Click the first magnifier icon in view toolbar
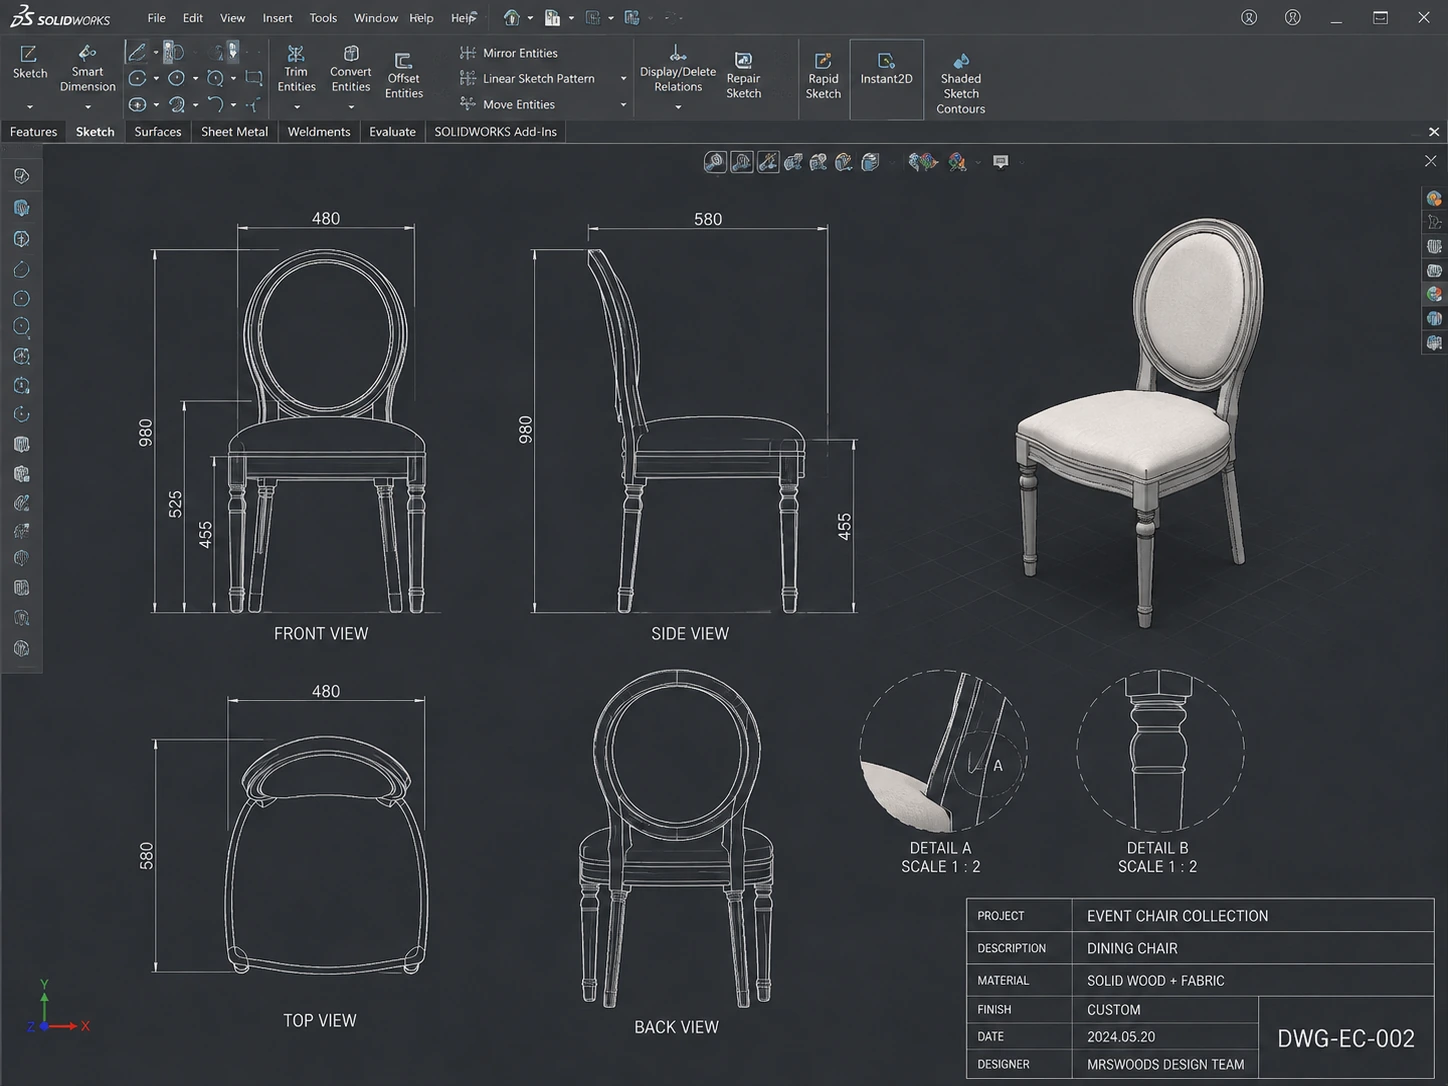This screenshot has width=1448, height=1086. pos(714,162)
